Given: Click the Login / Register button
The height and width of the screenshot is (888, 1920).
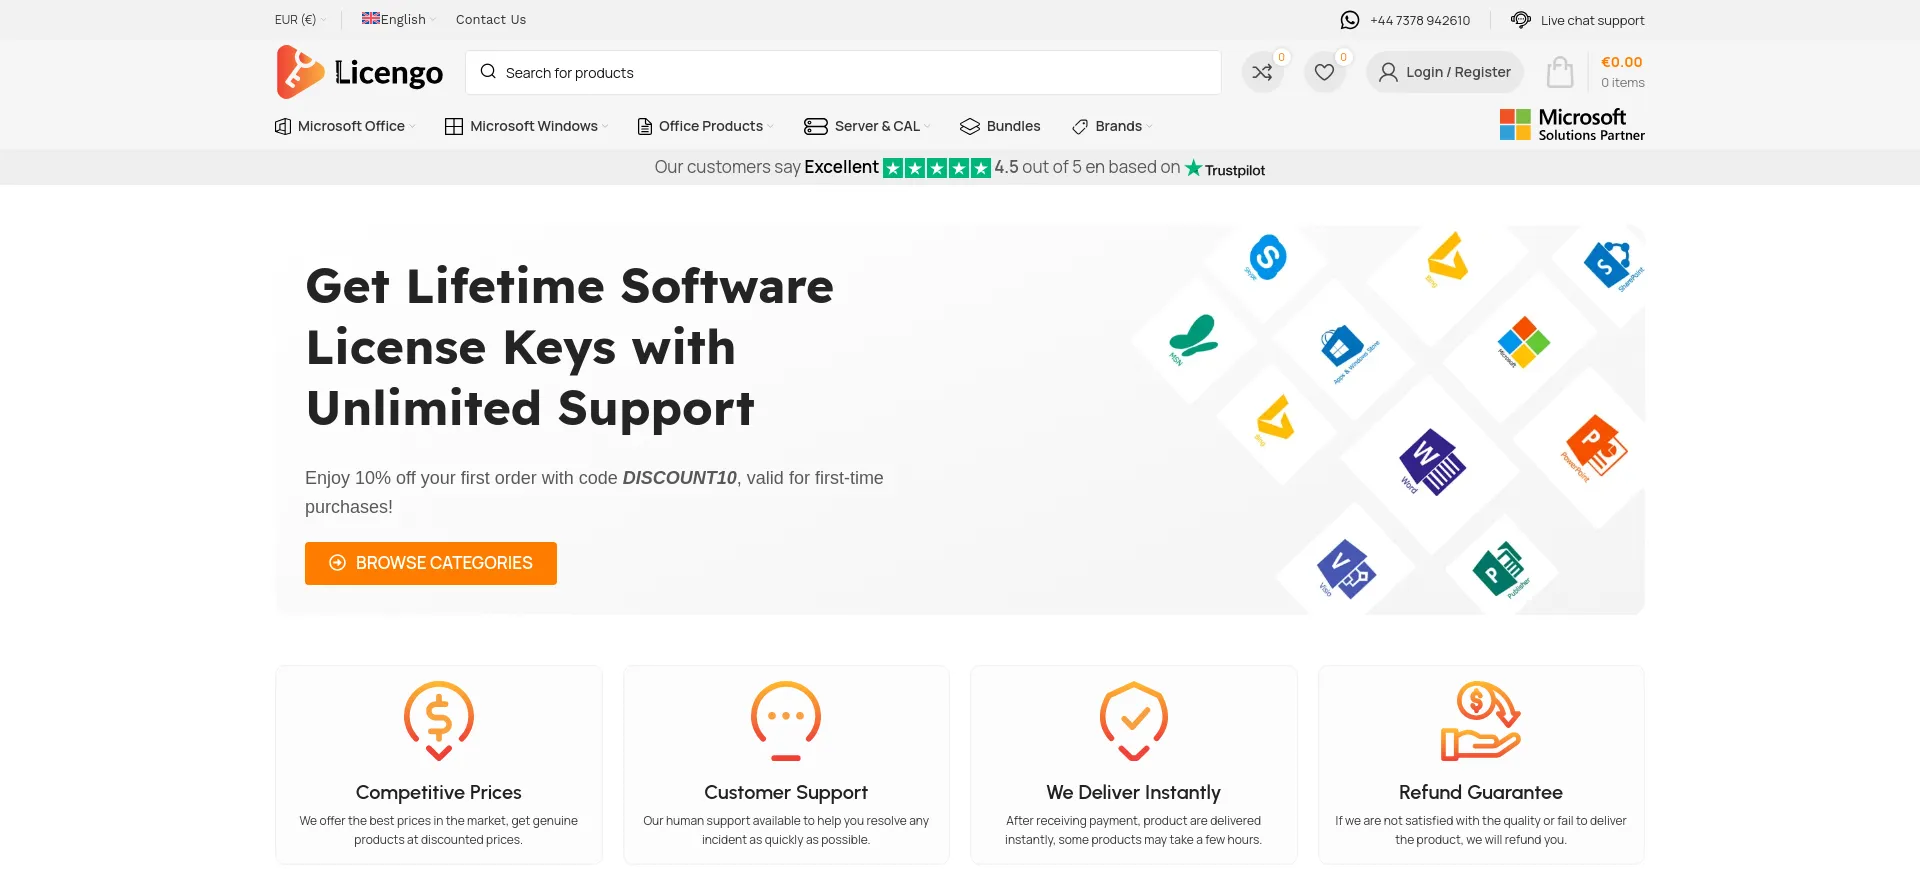Looking at the screenshot, I should tap(1445, 72).
